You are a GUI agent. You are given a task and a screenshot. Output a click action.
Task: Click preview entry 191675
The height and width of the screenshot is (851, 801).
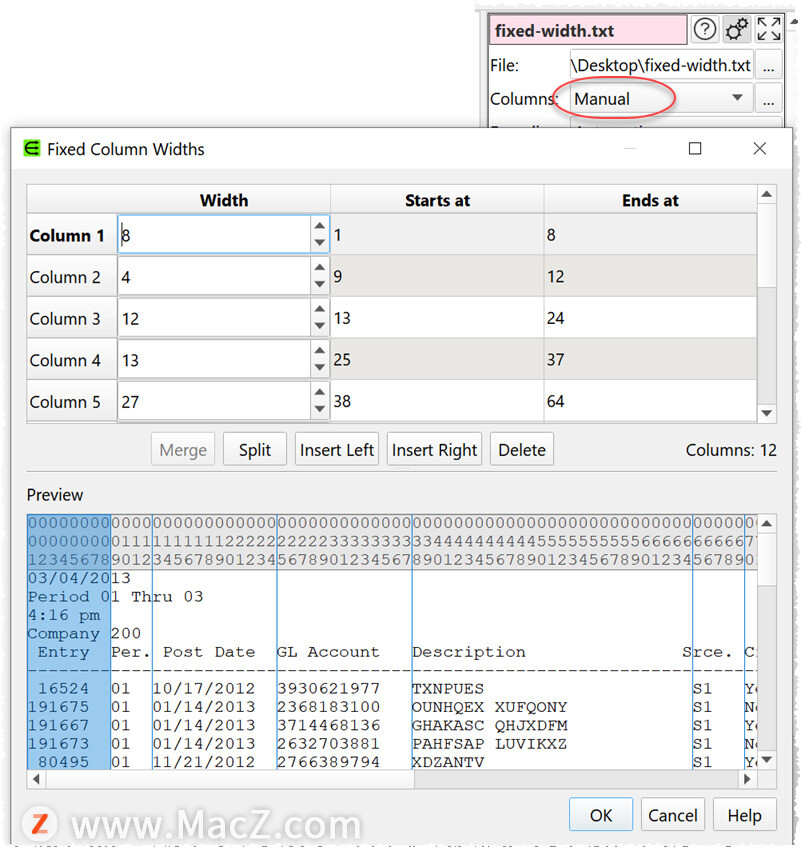coord(58,707)
